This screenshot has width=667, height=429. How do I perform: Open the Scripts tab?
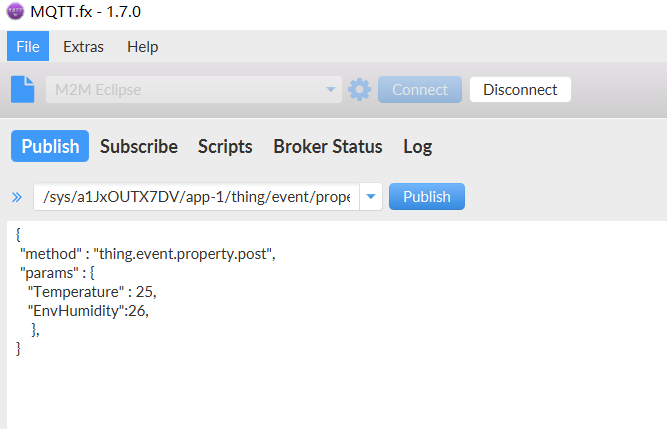(x=225, y=146)
